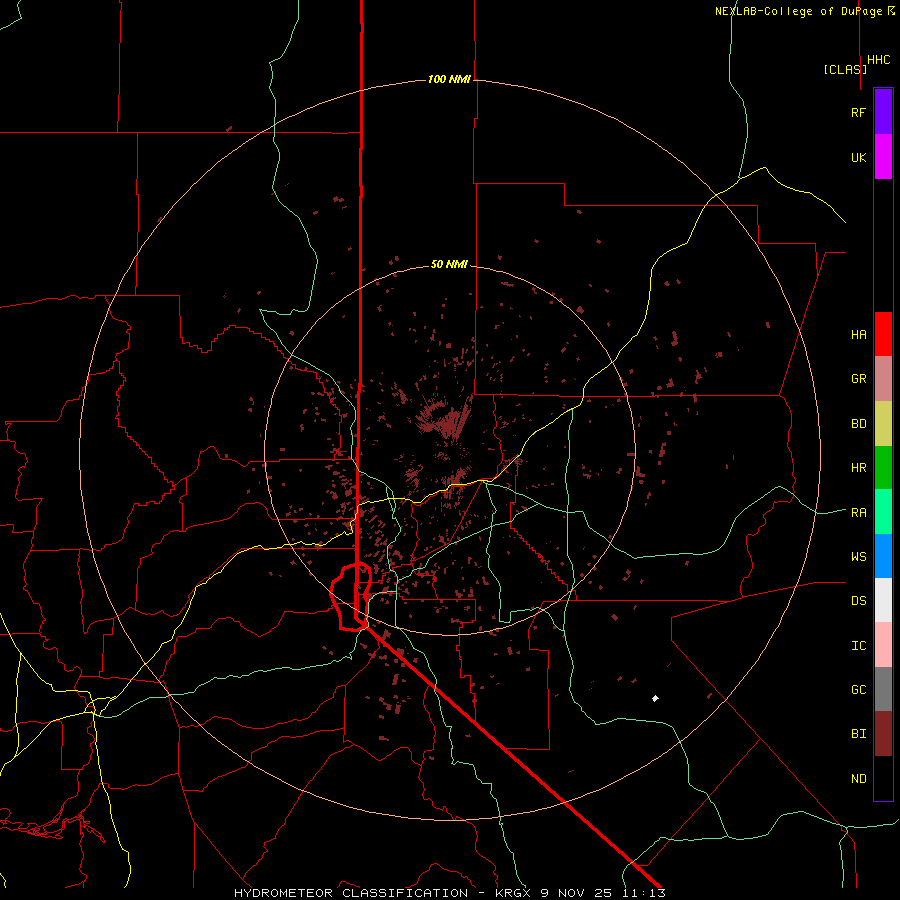Click the HR legend label
Image resolution: width=900 pixels, height=900 pixels.
[x=858, y=468]
